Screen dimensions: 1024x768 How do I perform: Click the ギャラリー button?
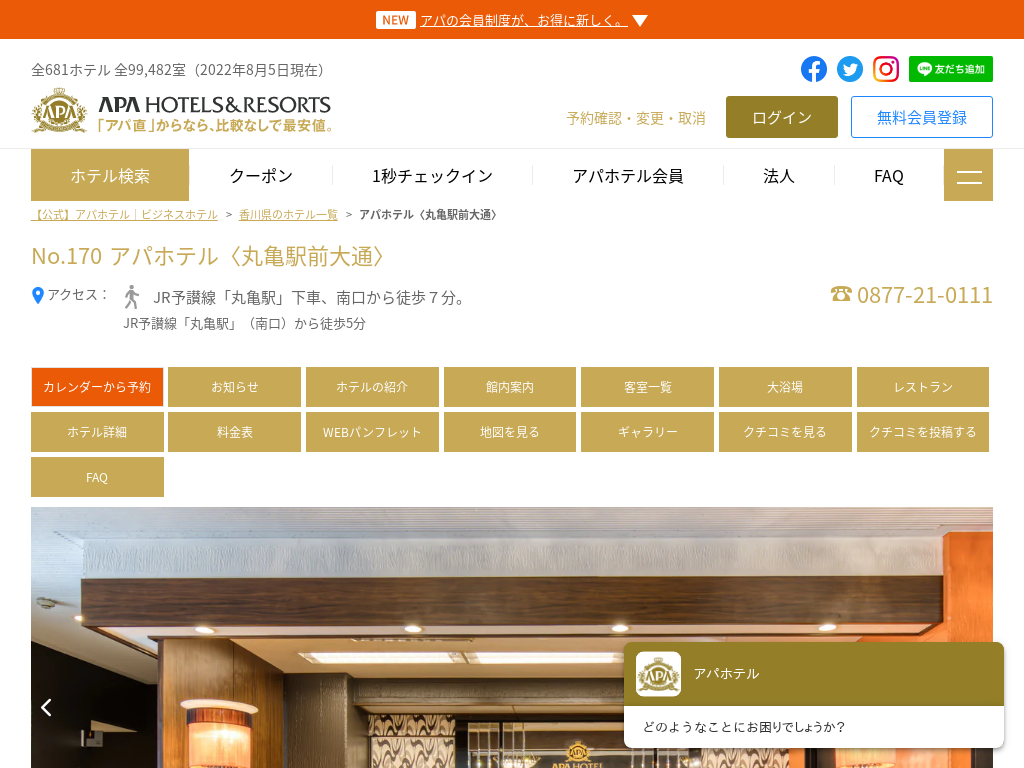(647, 432)
